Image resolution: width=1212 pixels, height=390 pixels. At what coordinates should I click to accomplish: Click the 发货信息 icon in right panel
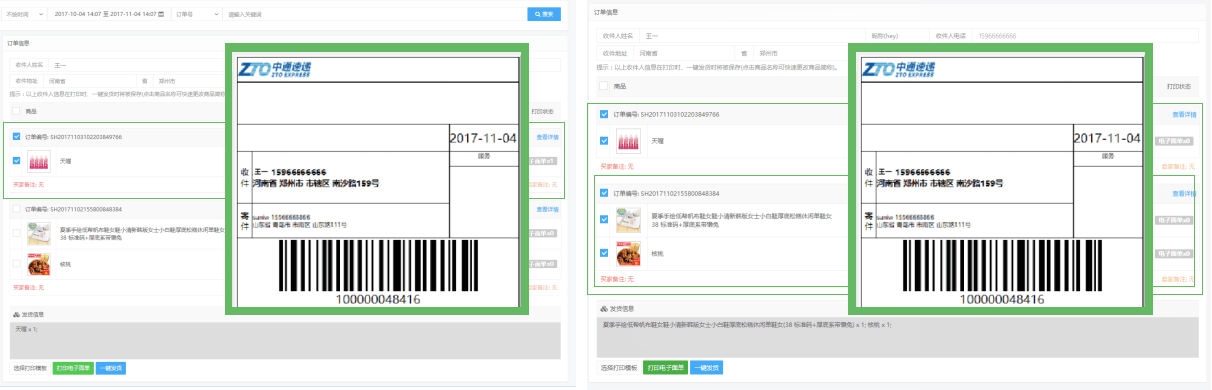[603, 309]
